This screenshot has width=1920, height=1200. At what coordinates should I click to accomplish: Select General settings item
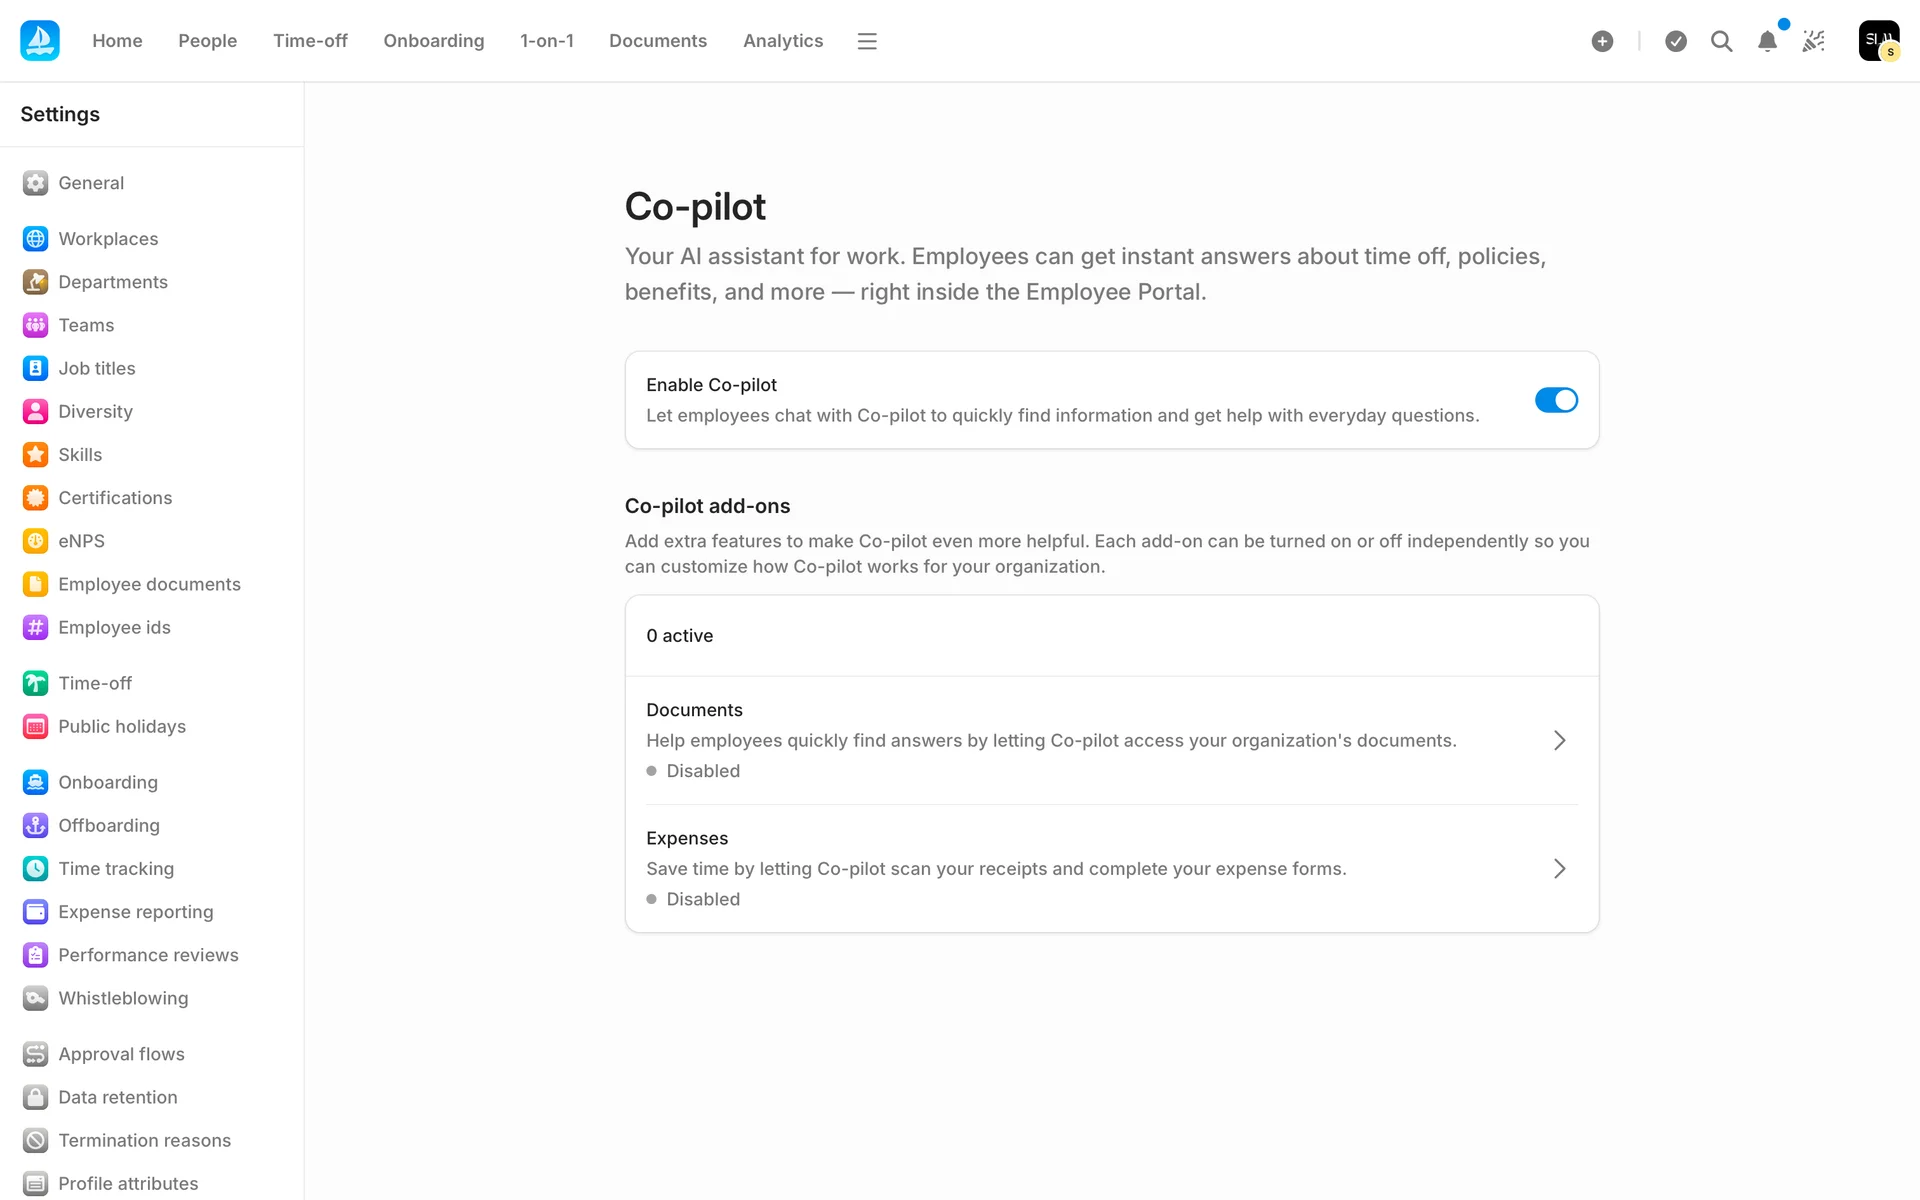pos(91,183)
